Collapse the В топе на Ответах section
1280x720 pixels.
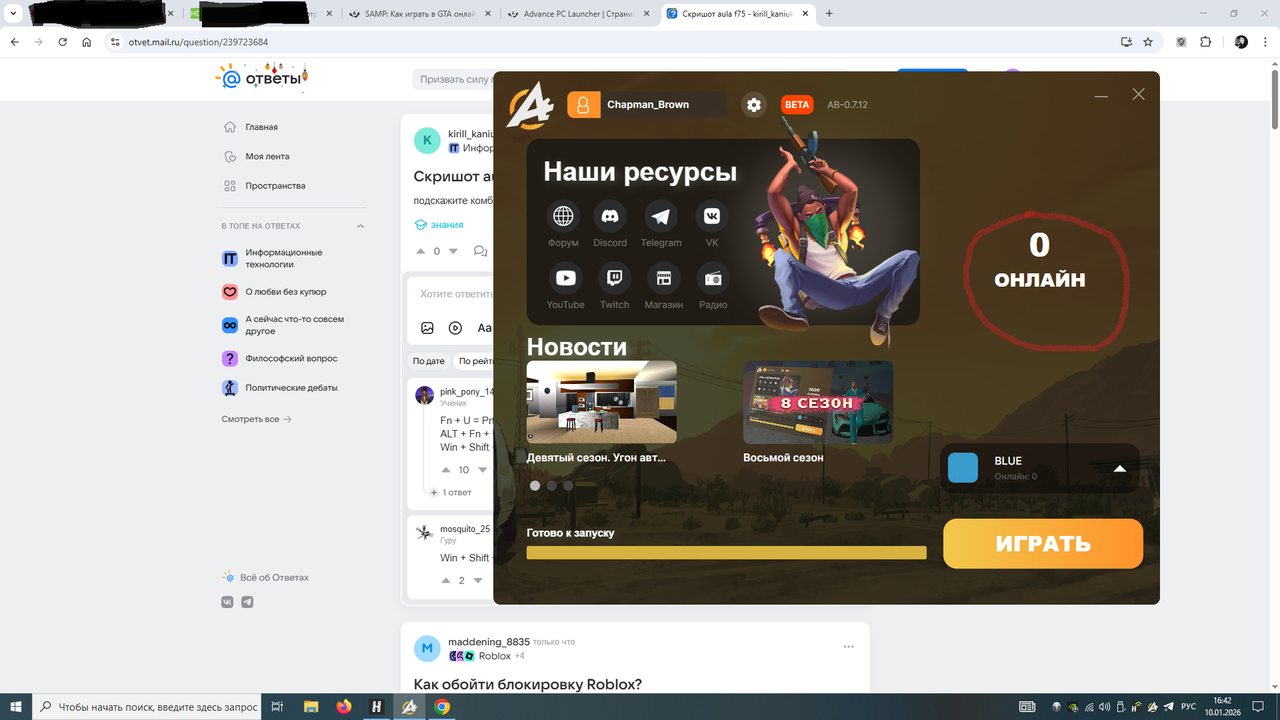(x=361, y=226)
